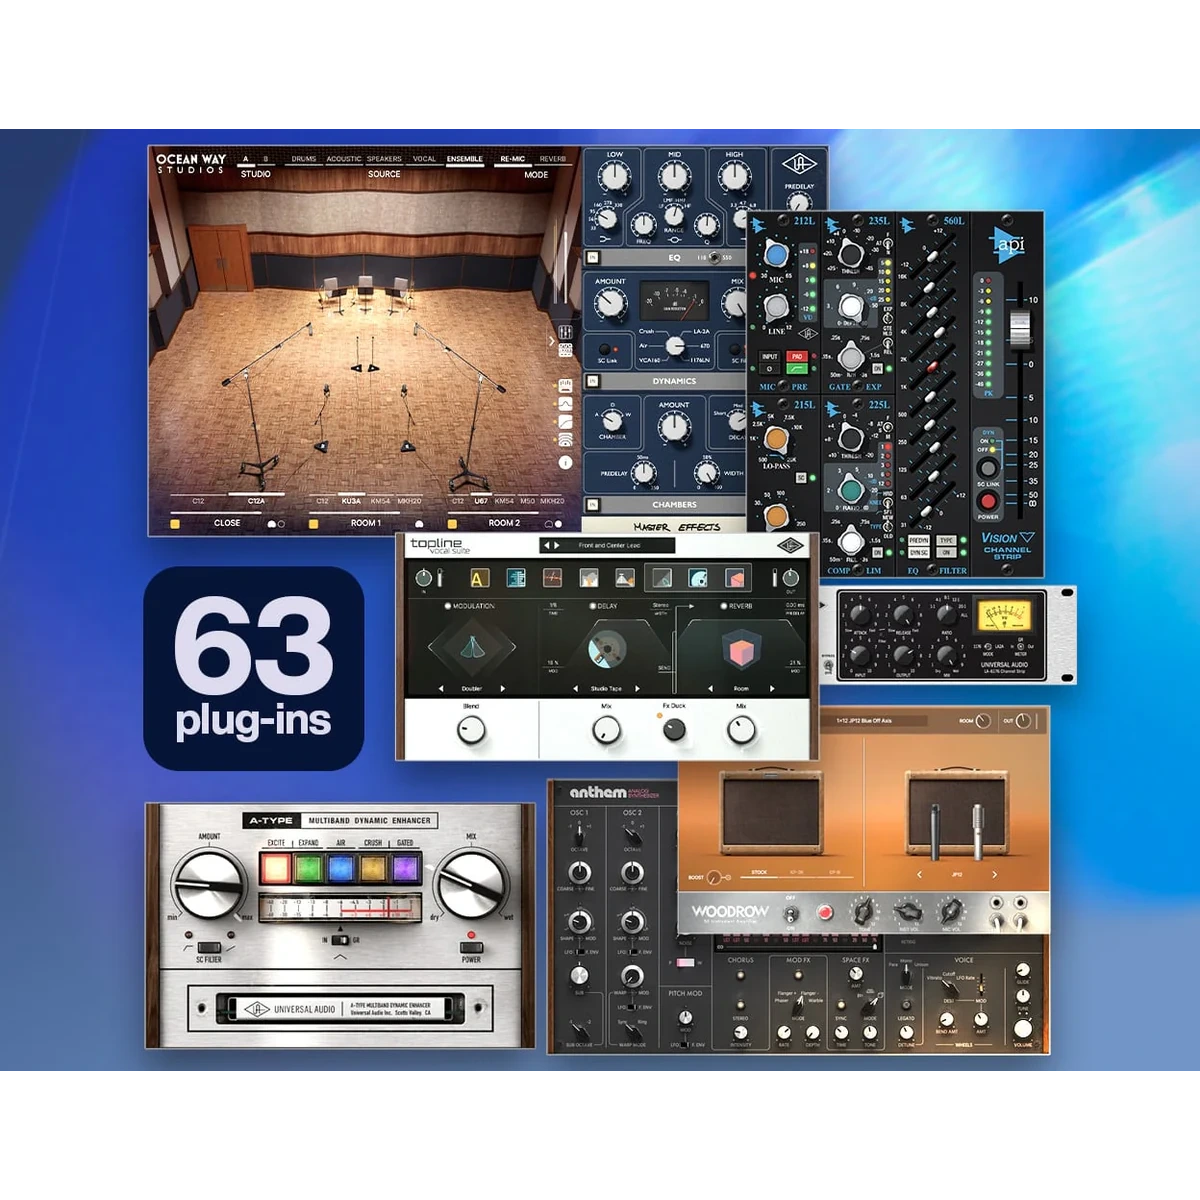Click the Studio Tape reel graphic in Delay
This screenshot has height=1200, width=1200.
607,649
